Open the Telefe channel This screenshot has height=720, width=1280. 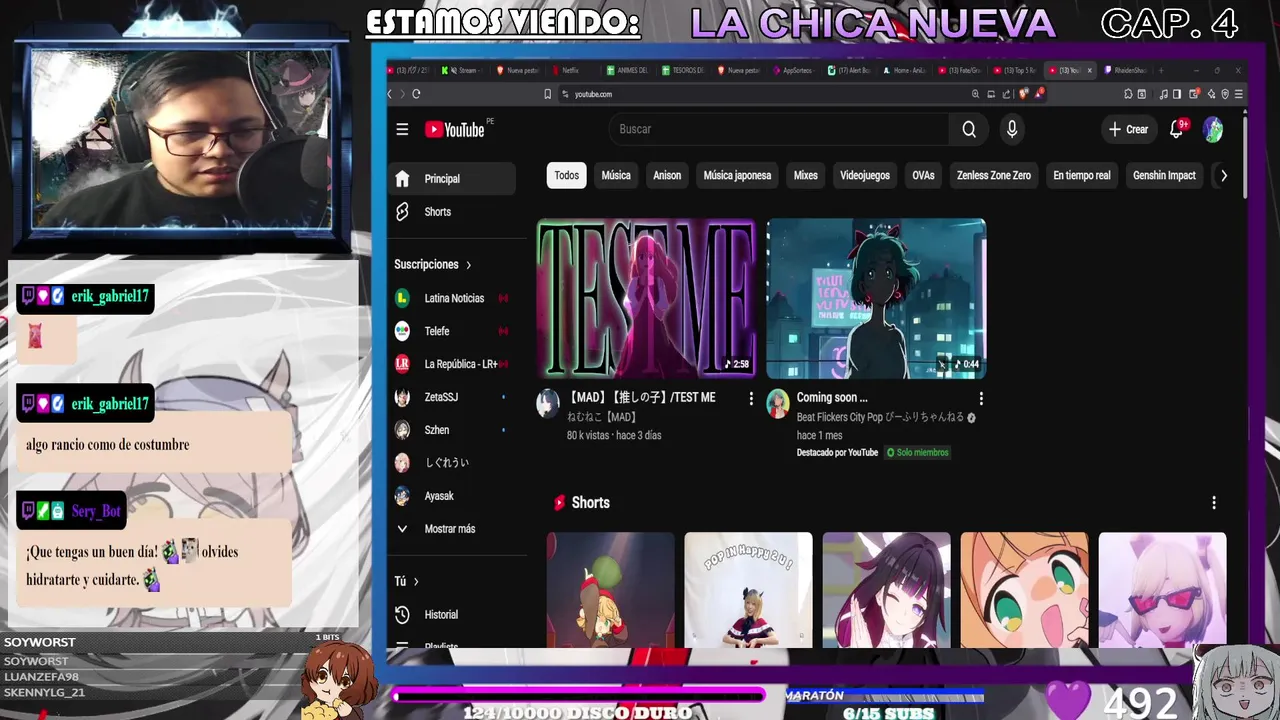click(x=452, y=331)
